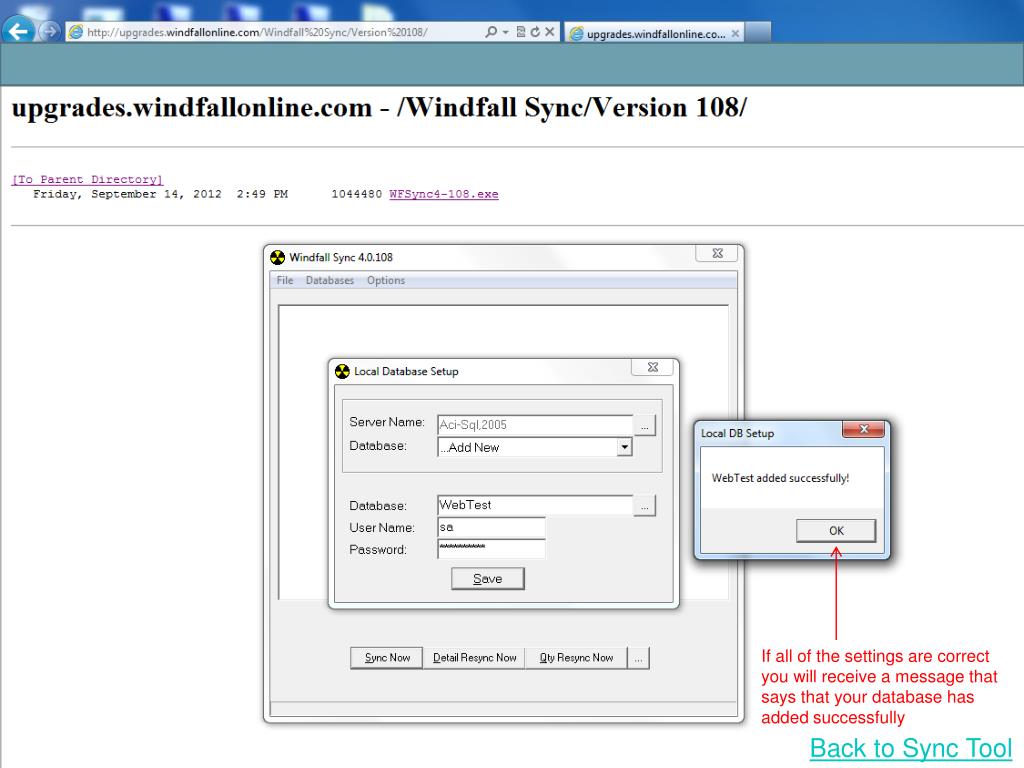Click the Local Database Setup title icon
The image size is (1024, 768).
(342, 372)
